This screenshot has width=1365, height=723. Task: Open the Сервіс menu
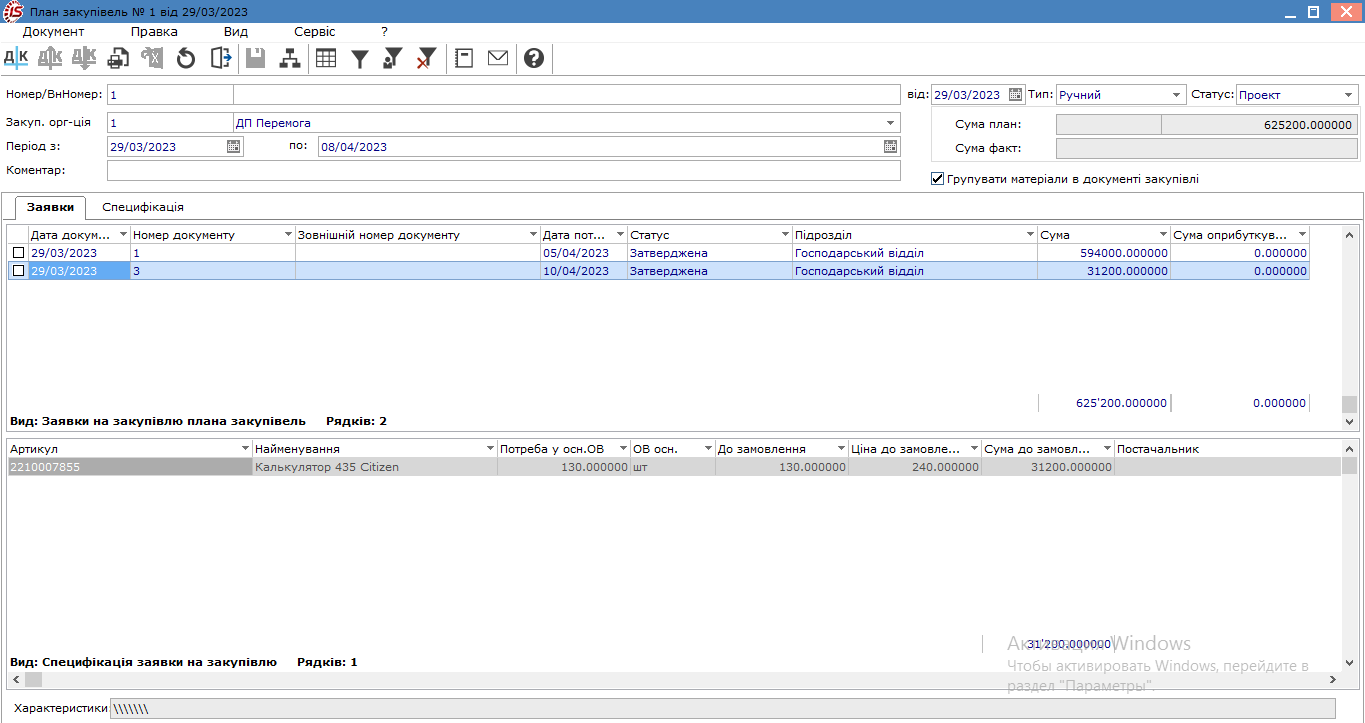point(315,31)
